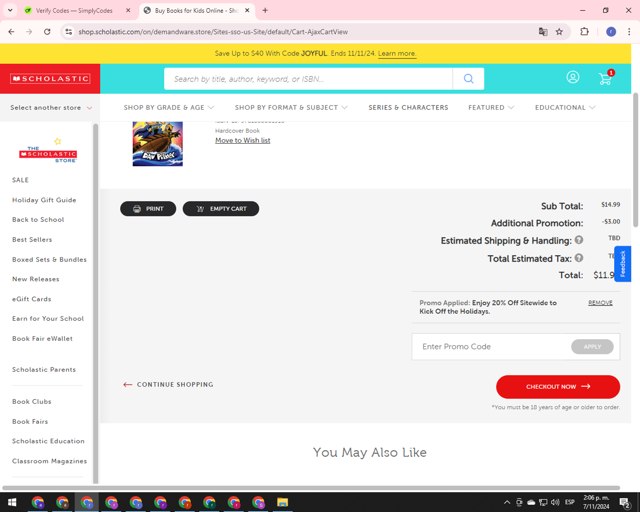Click the Scholastic logo in header

(50, 79)
